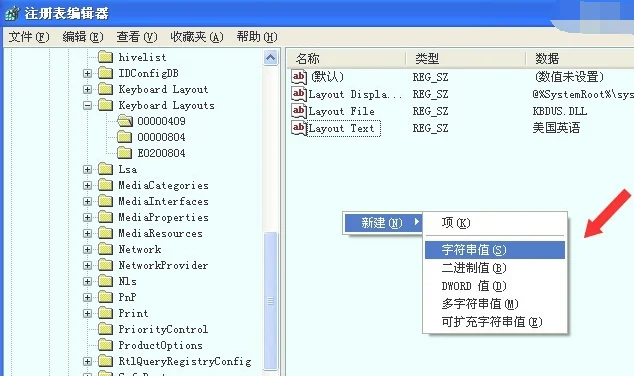Screen dimensions: 634x376
Task: Expand the MediaCategories key
Action: point(87,186)
